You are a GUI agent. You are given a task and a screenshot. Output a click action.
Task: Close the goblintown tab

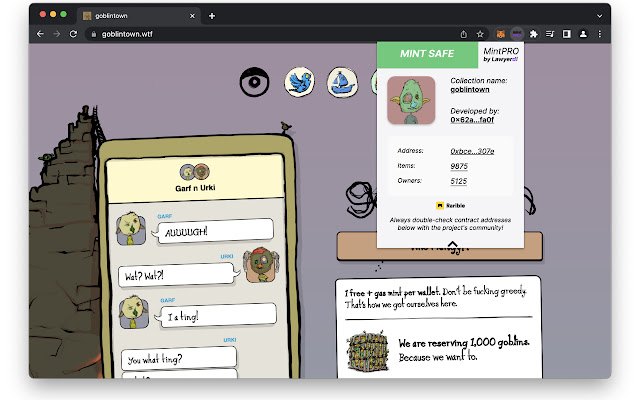pyautogui.click(x=192, y=16)
